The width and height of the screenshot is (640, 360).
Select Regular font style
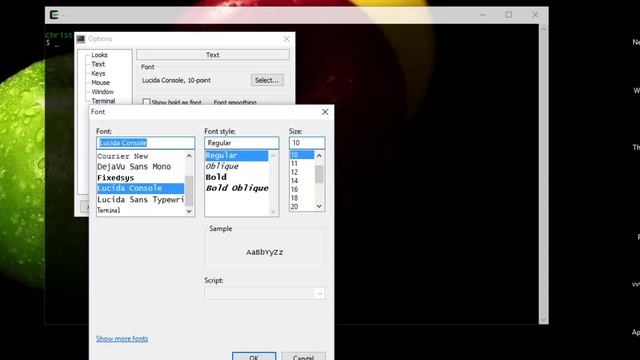(237, 156)
